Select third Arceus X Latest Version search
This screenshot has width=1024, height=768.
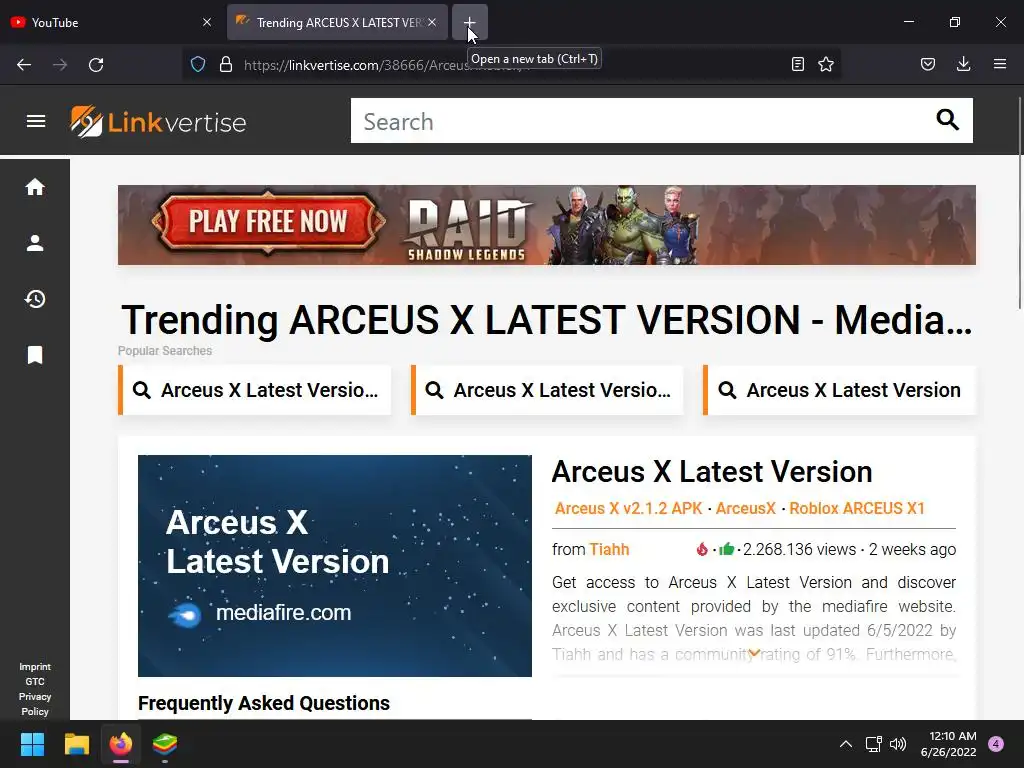pos(839,391)
